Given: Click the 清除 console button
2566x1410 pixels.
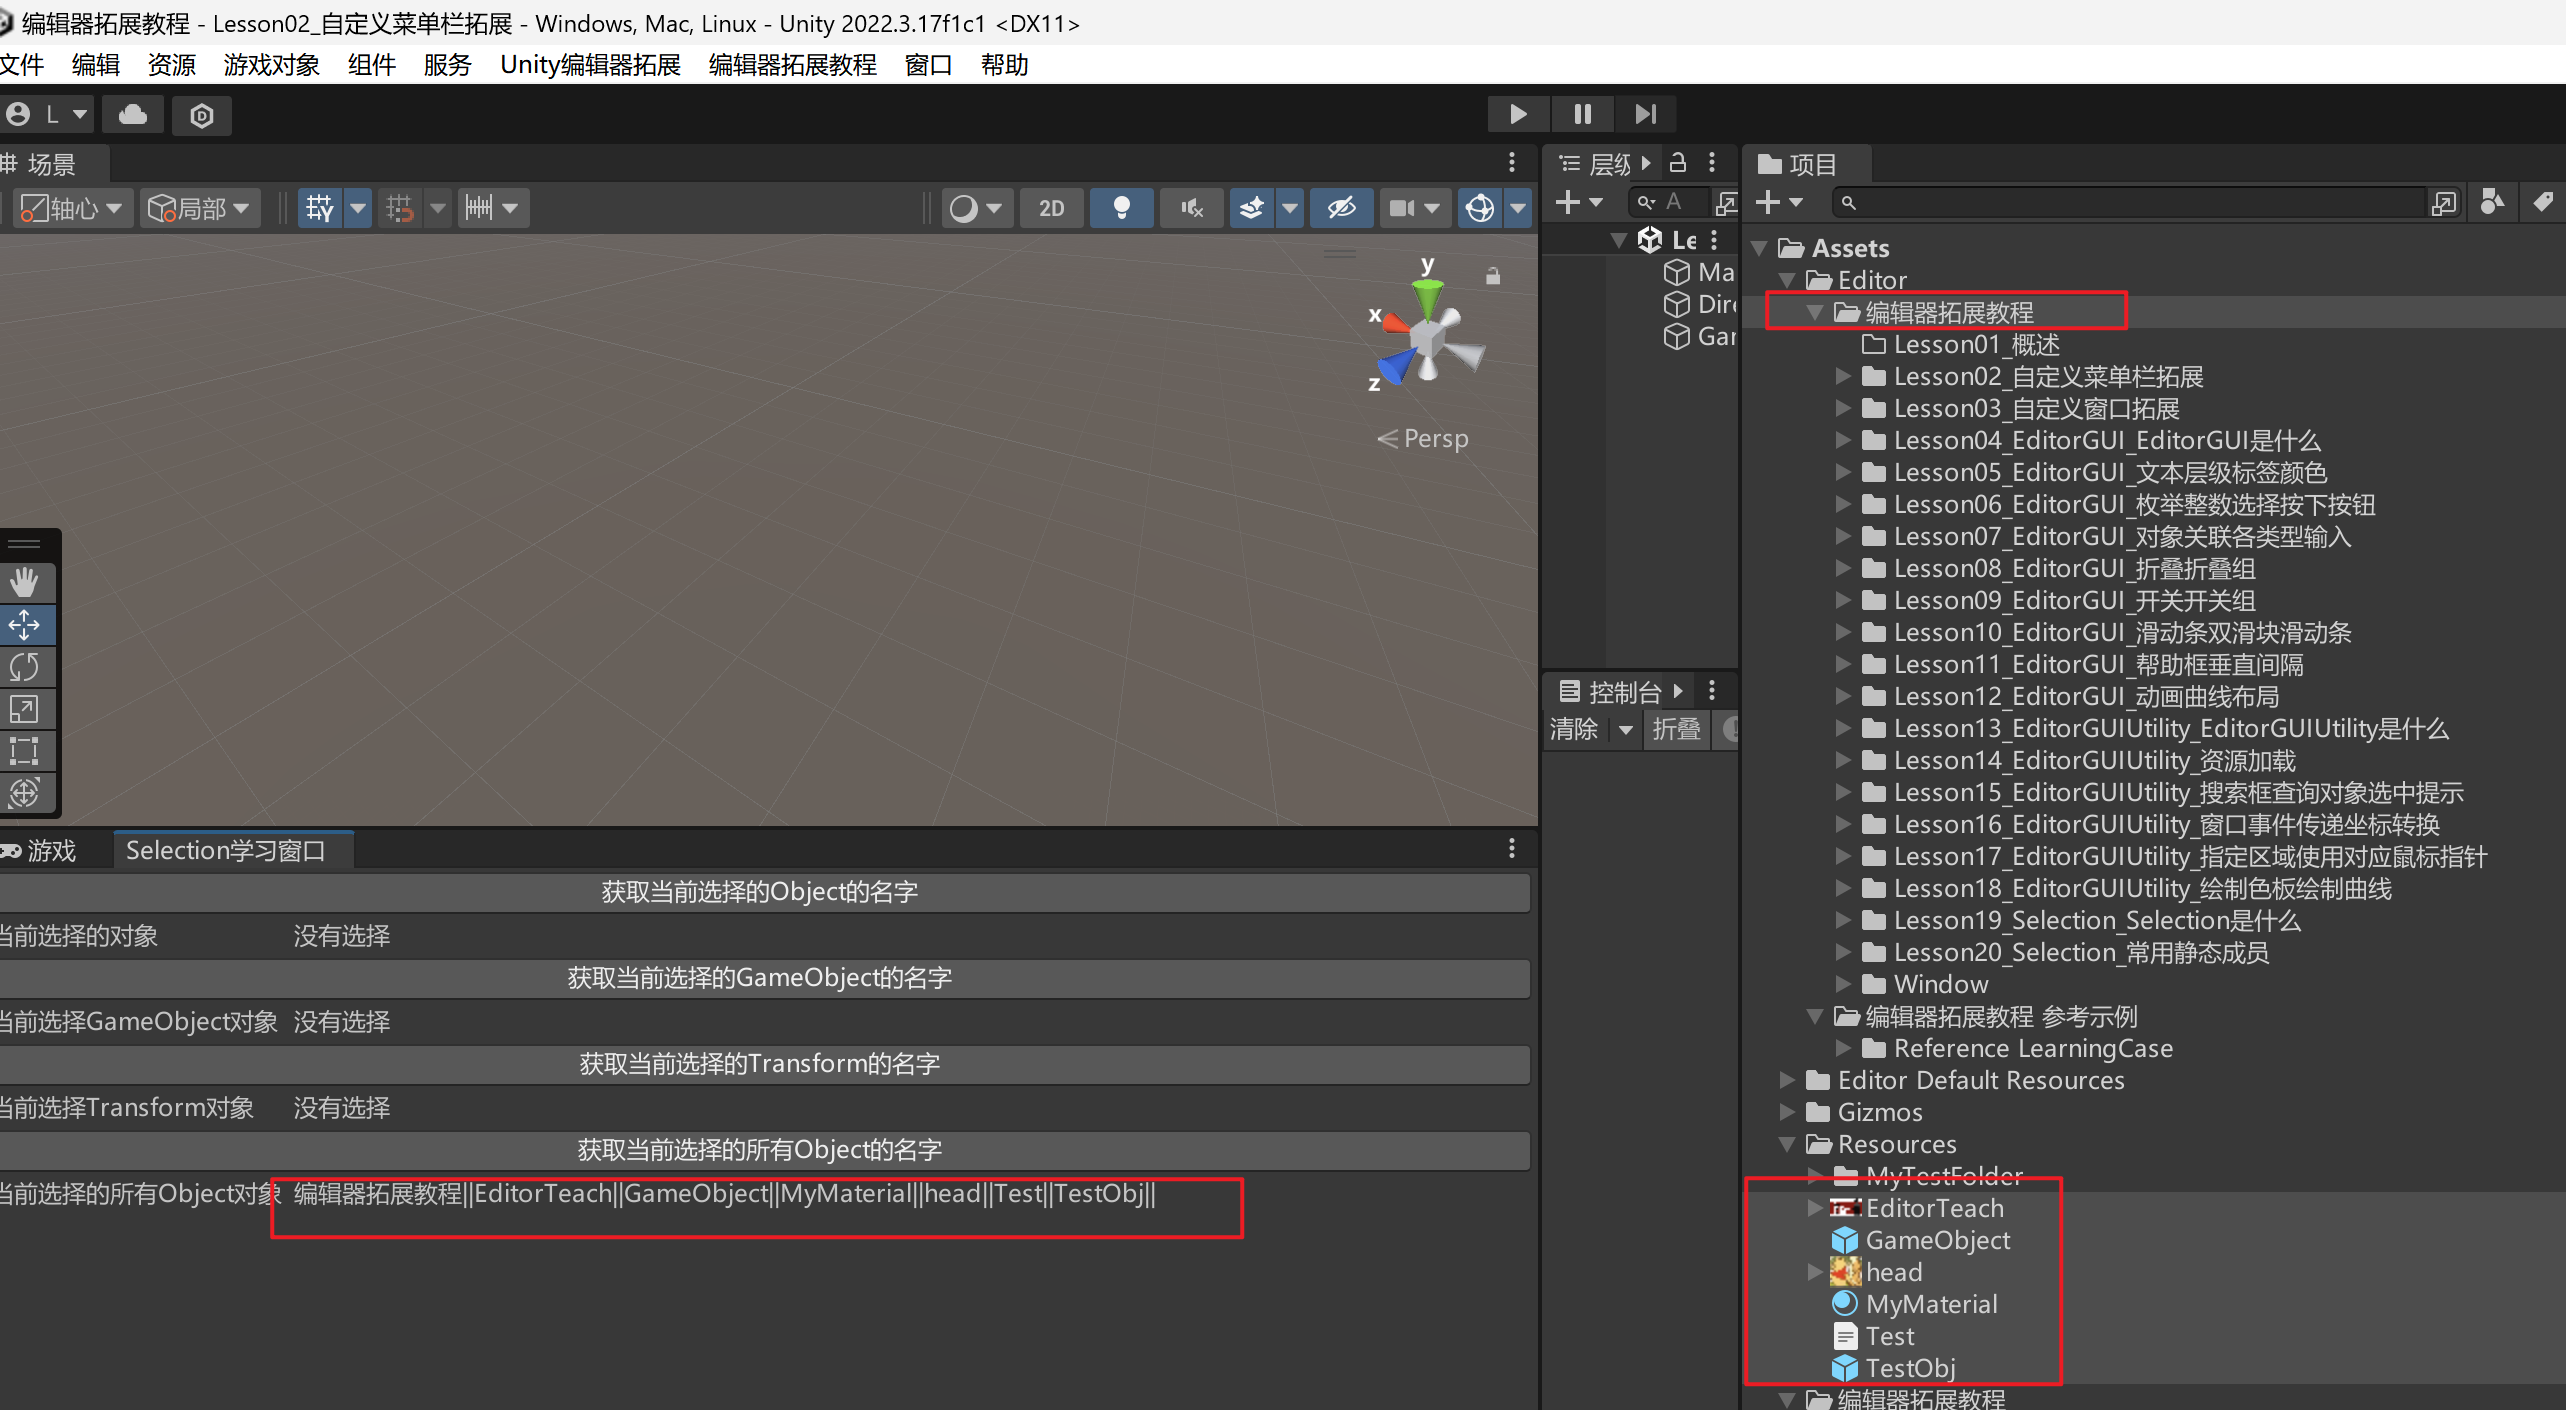Looking at the screenshot, I should click(x=1573, y=729).
